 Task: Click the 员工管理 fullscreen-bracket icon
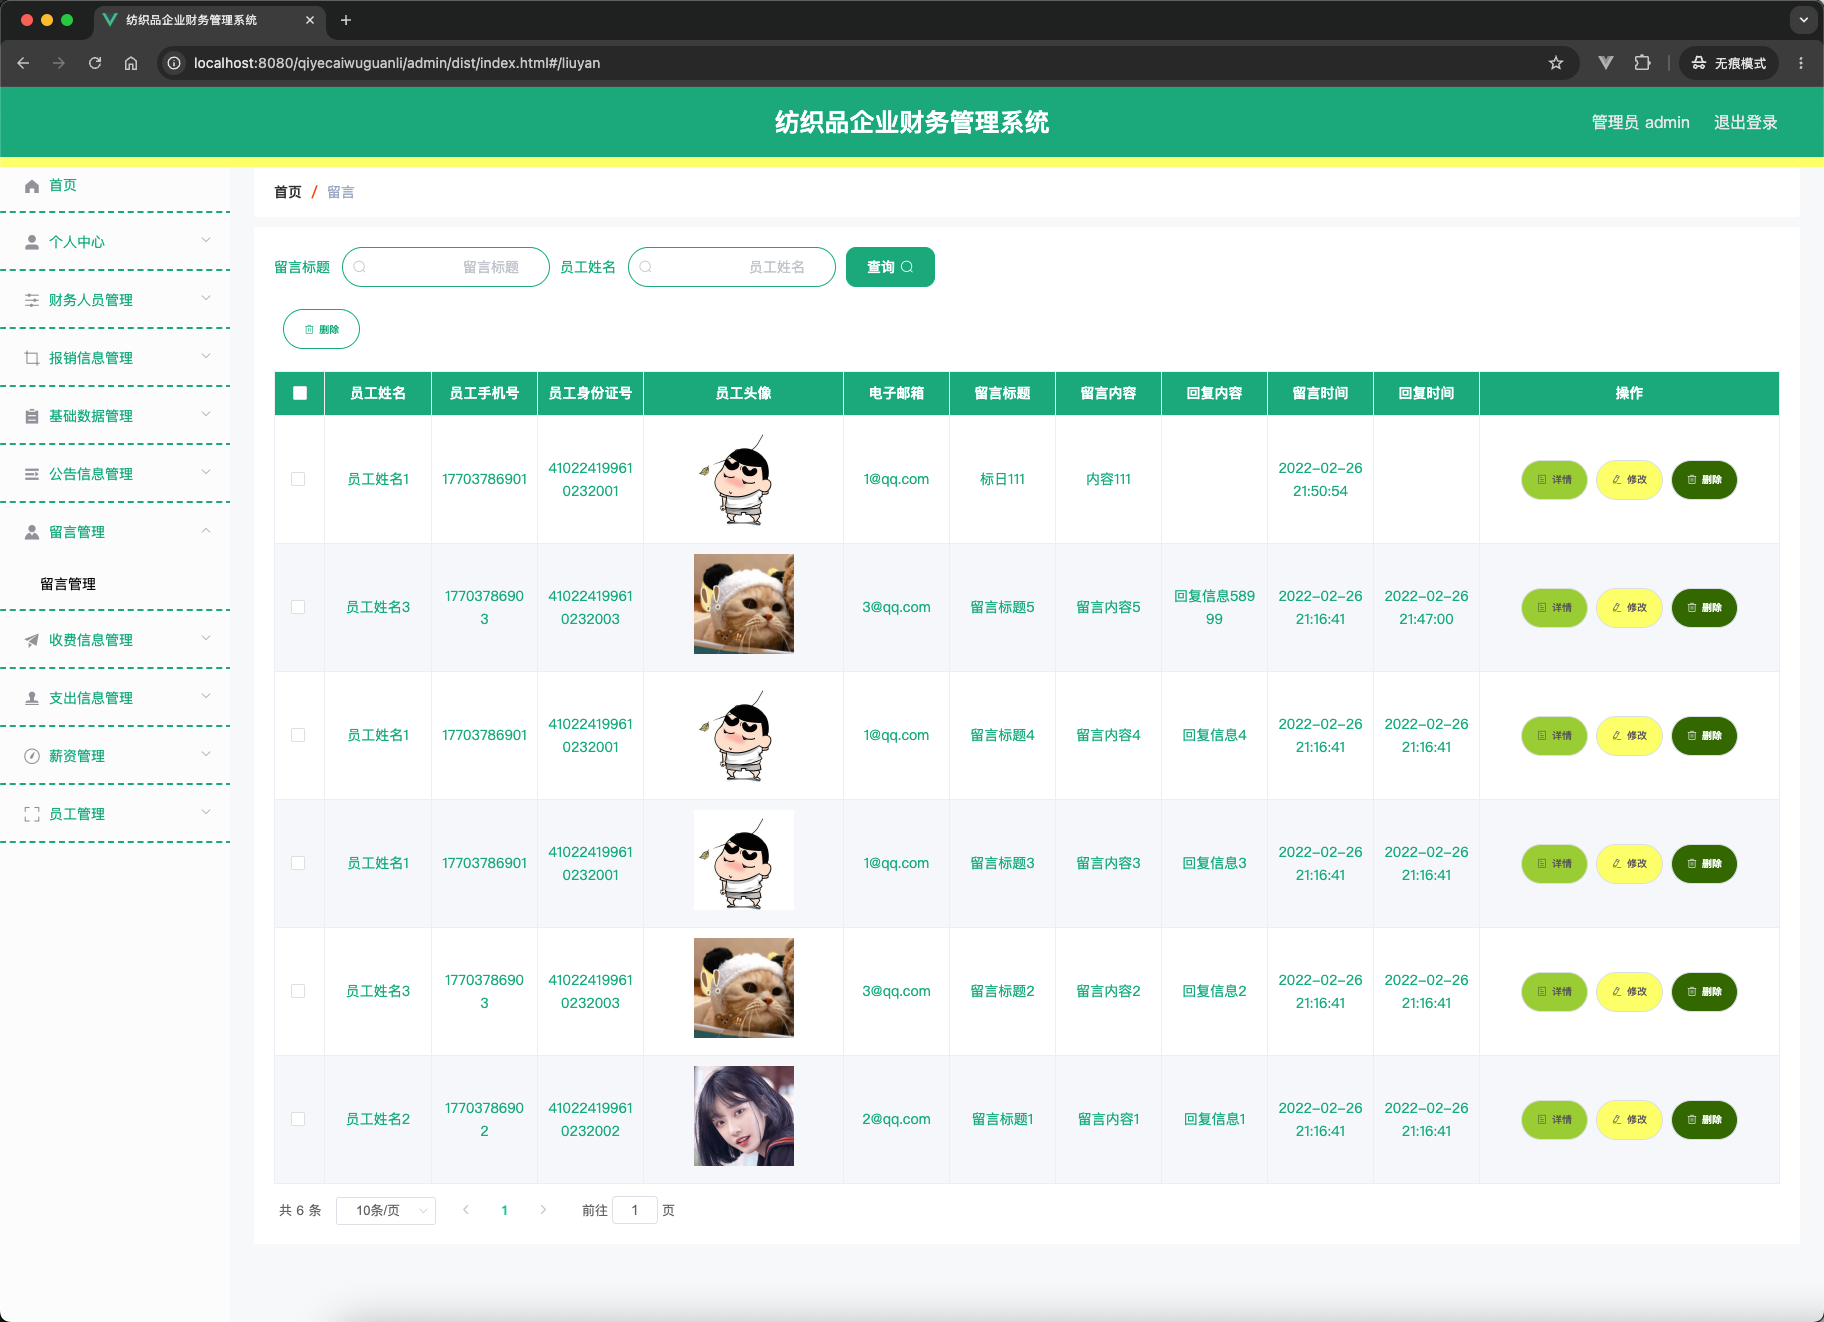pyautogui.click(x=32, y=814)
